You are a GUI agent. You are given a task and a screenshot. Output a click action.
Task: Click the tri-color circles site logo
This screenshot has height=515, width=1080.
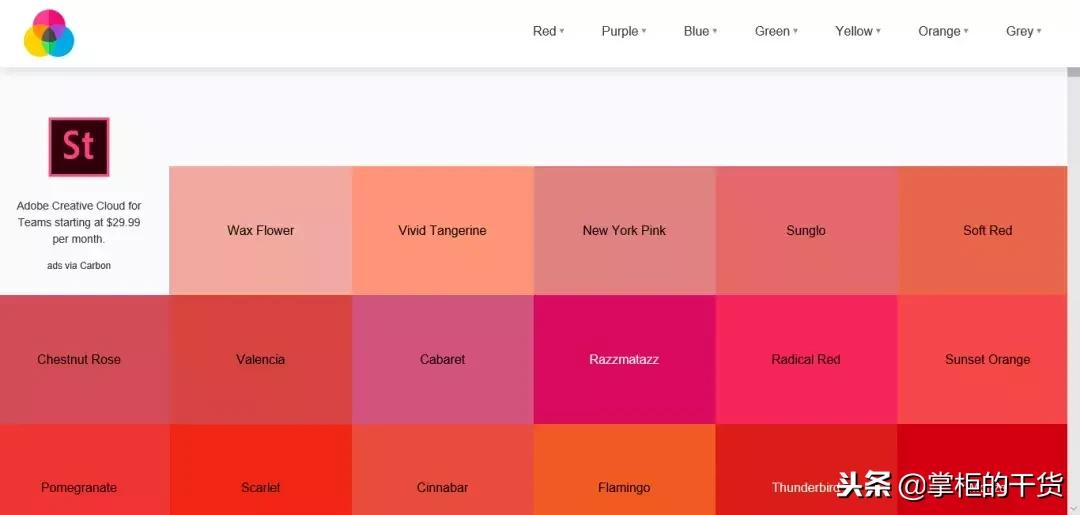(x=49, y=33)
